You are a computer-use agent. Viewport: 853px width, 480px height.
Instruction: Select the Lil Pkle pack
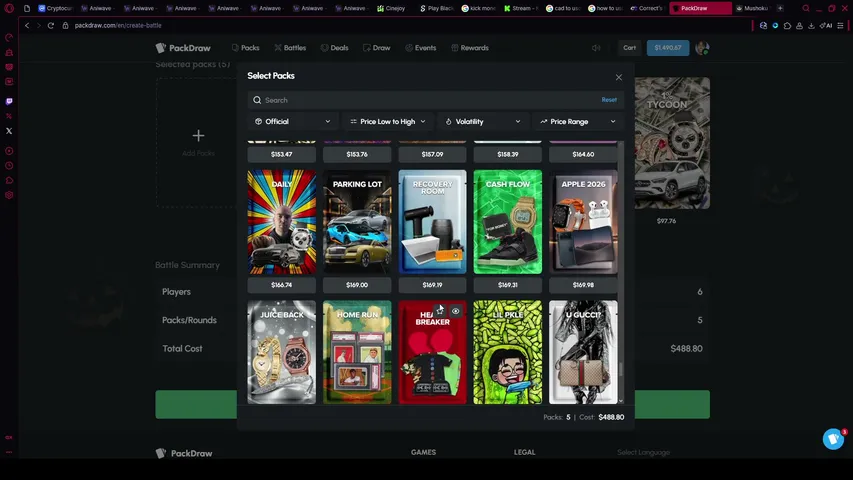click(x=508, y=352)
